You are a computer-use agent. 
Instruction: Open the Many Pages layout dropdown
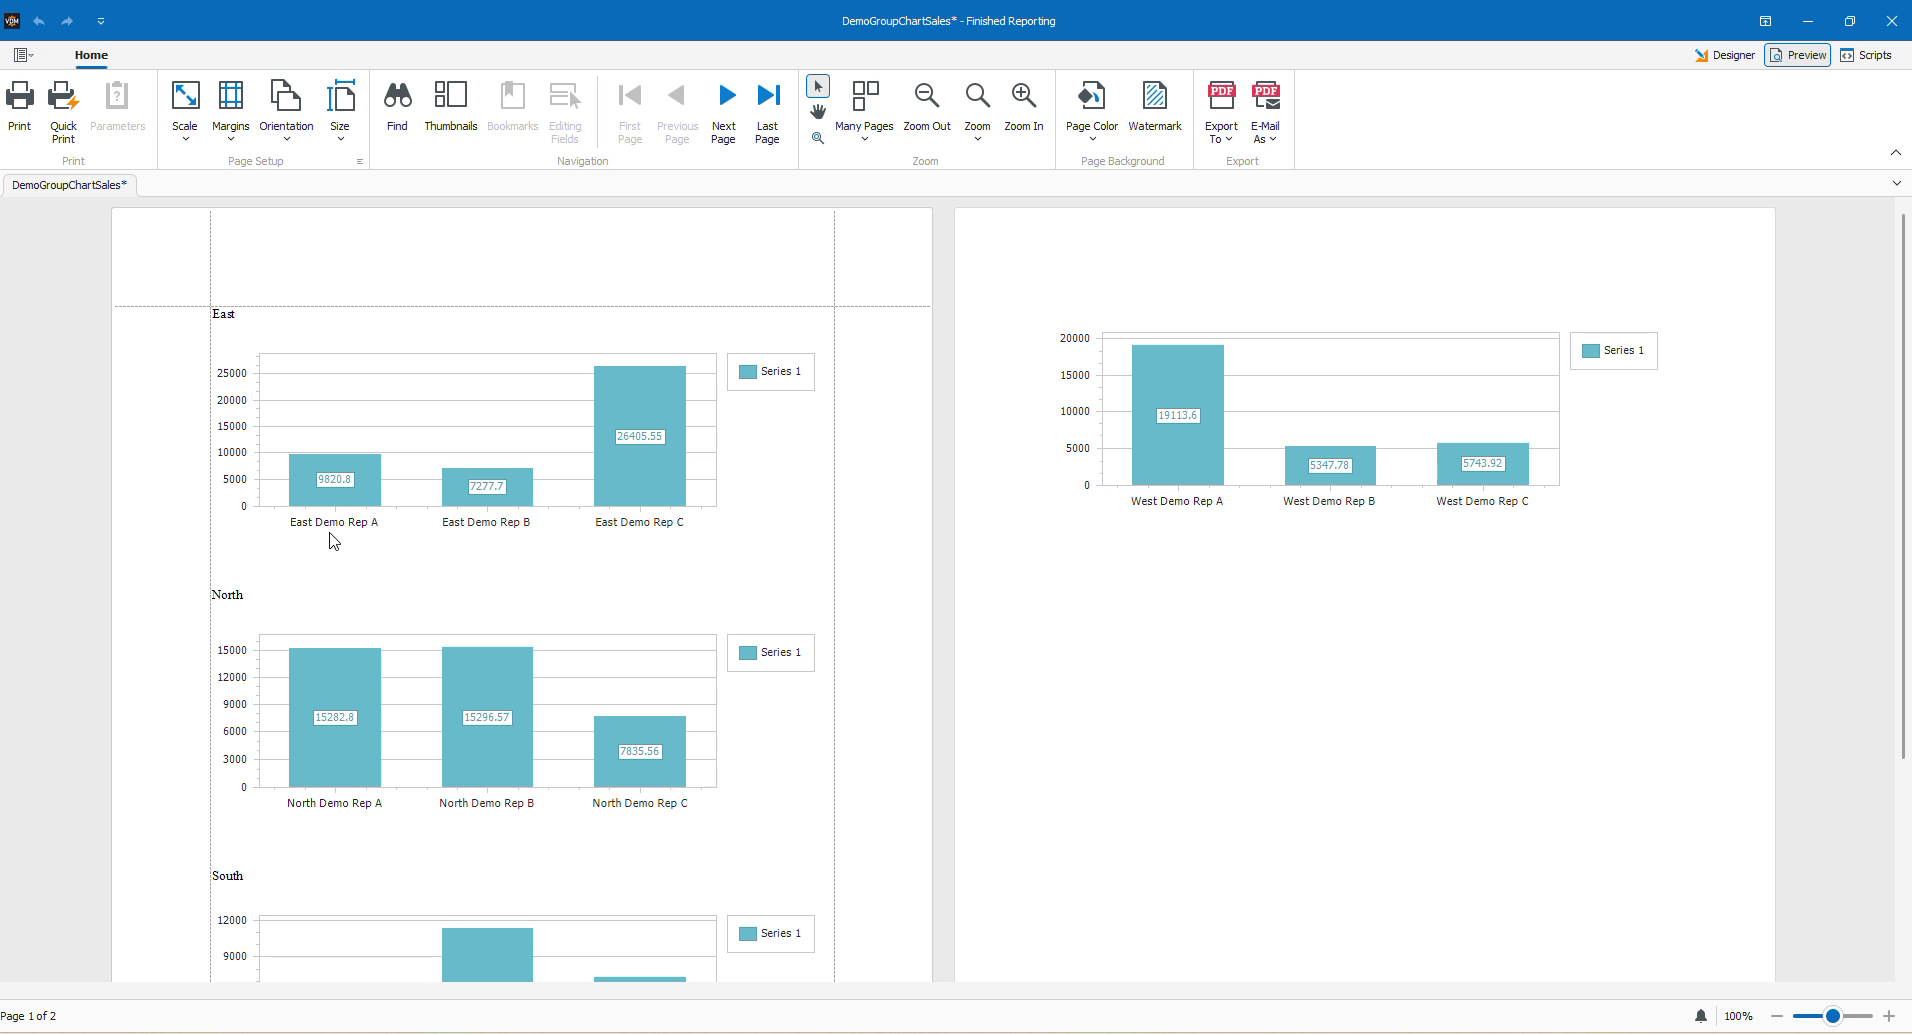tap(864, 112)
